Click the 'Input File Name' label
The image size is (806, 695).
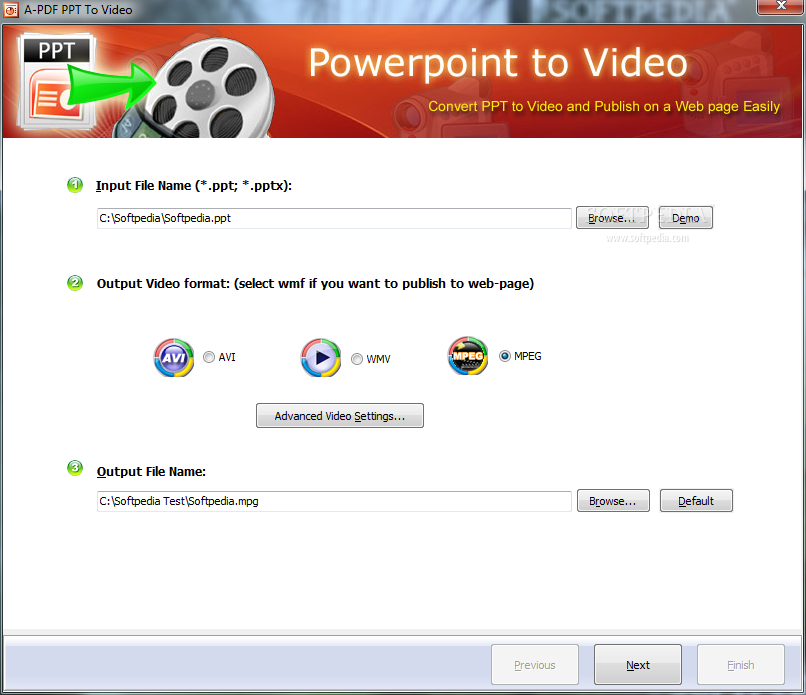194,186
